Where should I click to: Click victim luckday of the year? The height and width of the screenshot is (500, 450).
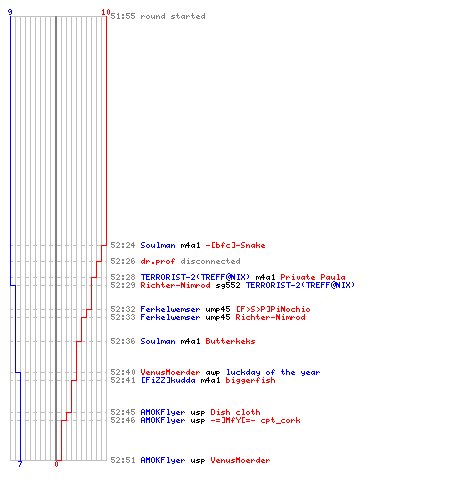coord(273,372)
